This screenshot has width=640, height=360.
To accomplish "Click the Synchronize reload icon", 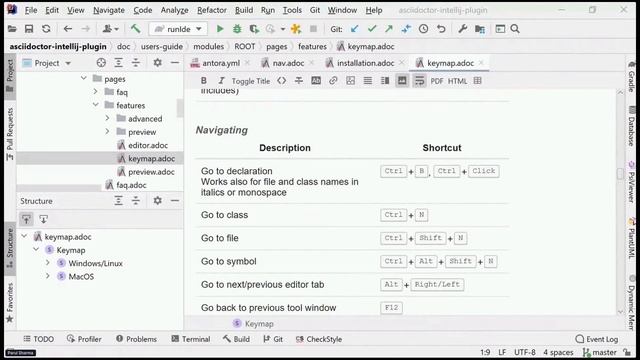I will click(x=46, y=29).
